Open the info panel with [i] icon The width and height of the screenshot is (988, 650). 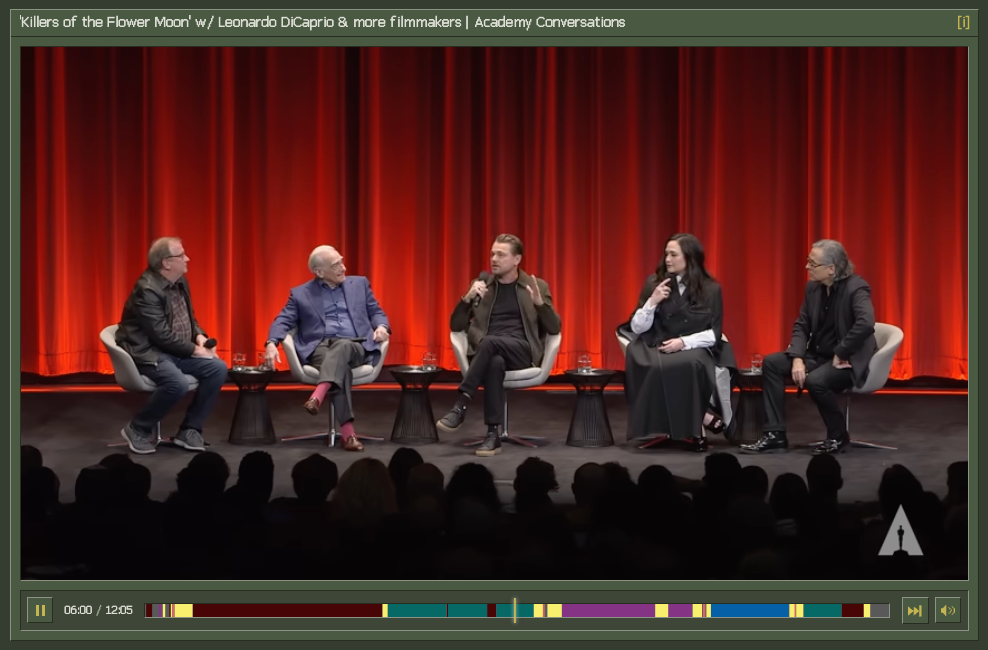coord(963,22)
